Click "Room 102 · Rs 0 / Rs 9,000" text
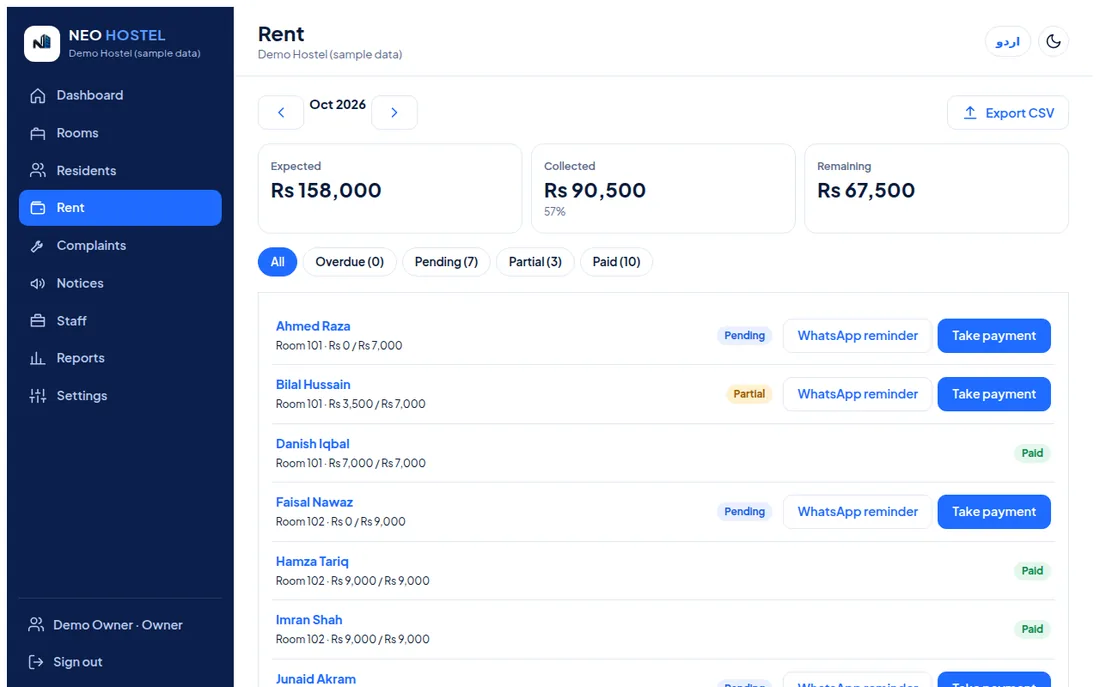This screenshot has width=1100, height=687. [x=341, y=521]
